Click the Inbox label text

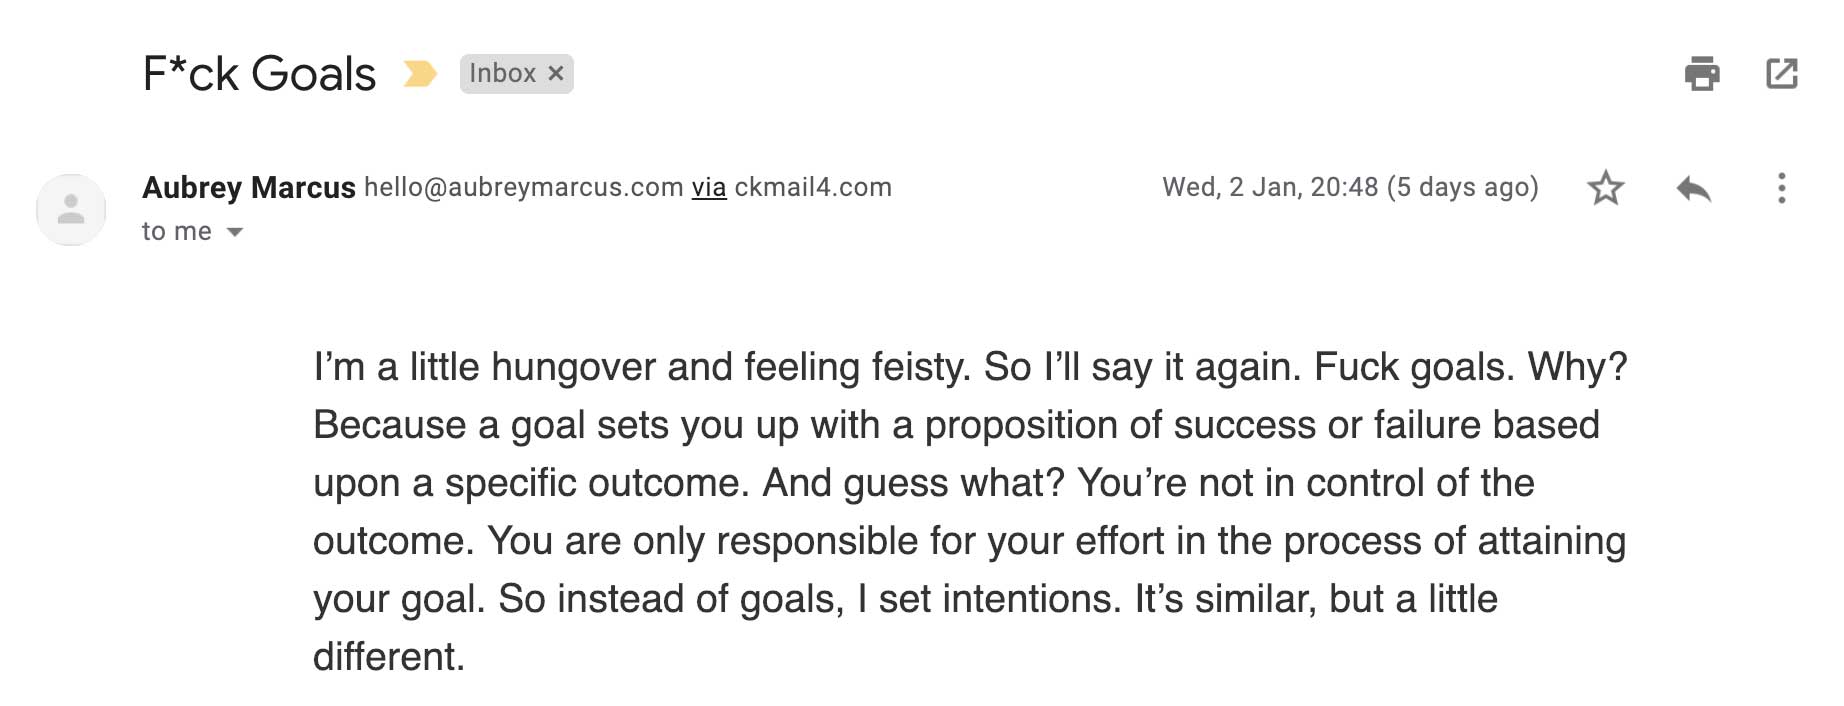(503, 73)
